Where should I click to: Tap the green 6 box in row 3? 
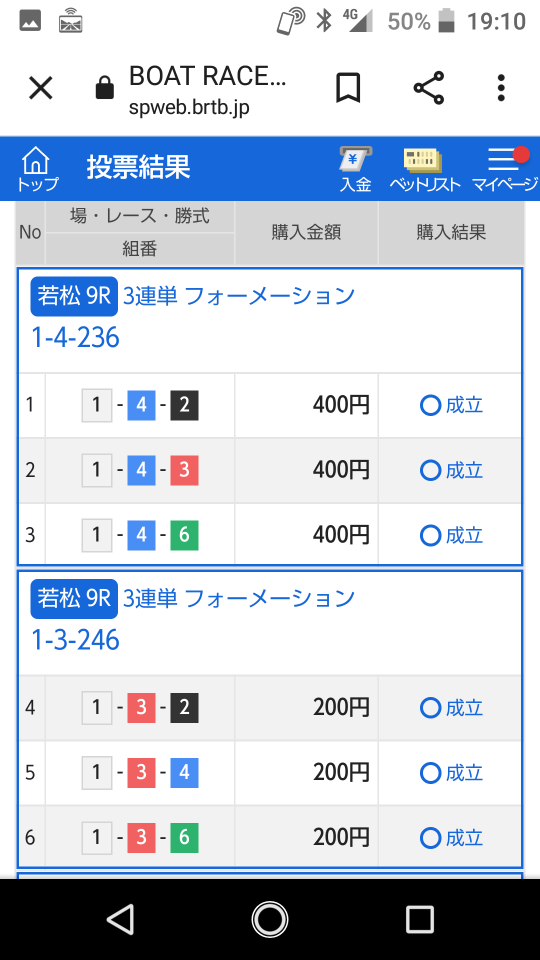[184, 536]
